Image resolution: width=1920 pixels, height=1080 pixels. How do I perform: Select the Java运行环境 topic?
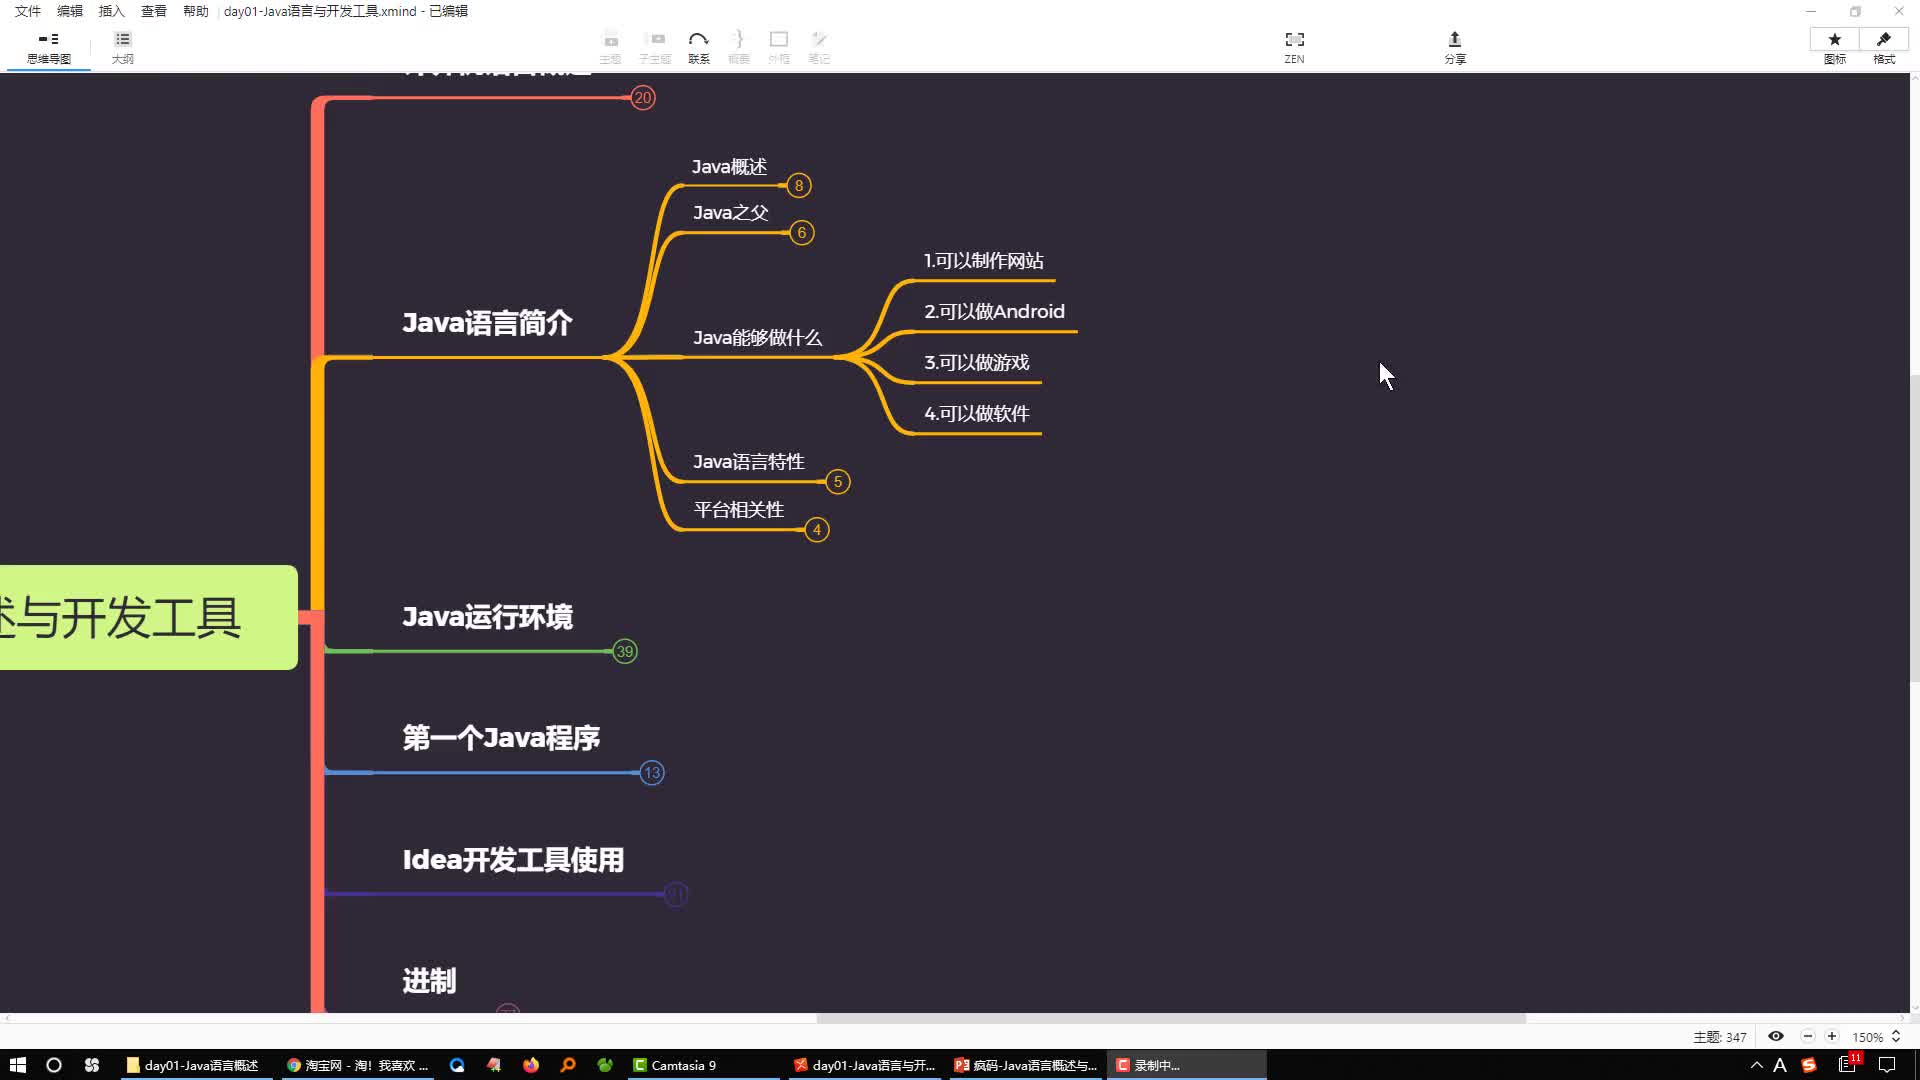487,617
